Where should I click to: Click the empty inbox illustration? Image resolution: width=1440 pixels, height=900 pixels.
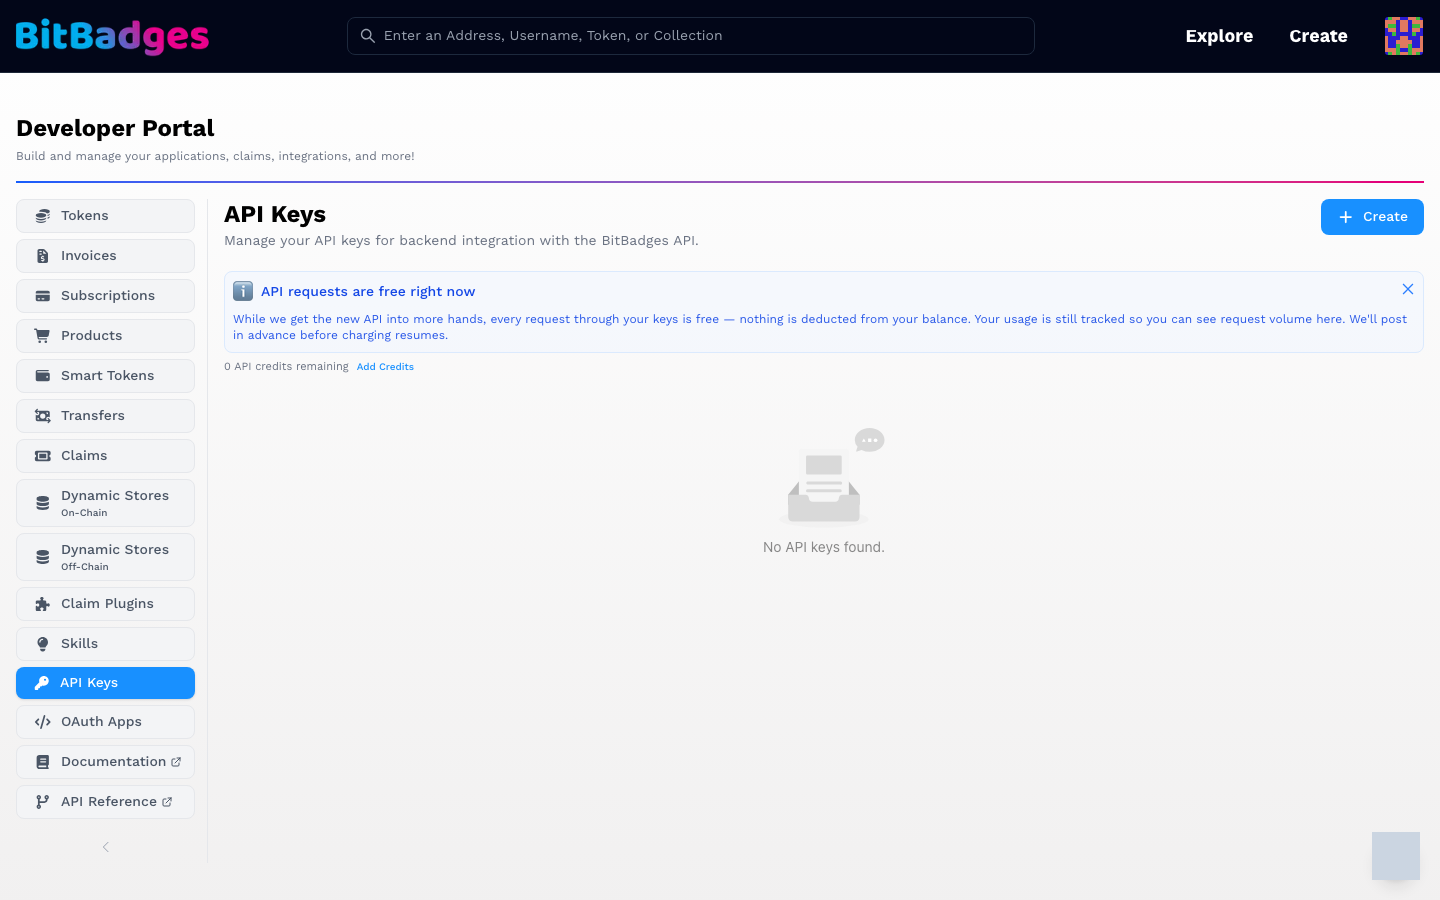click(x=831, y=476)
